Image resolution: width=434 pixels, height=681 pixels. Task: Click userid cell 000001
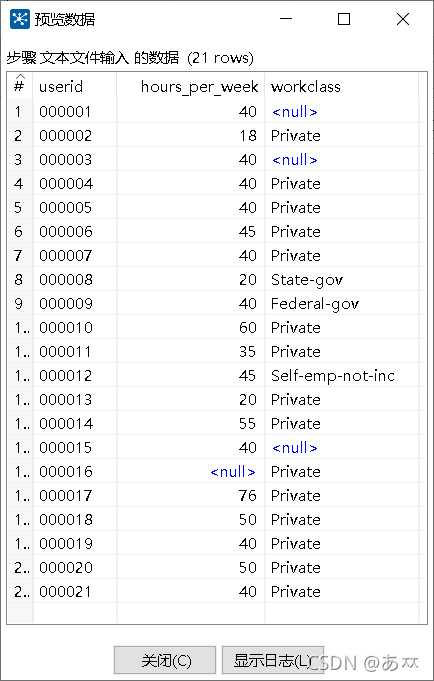(75, 112)
